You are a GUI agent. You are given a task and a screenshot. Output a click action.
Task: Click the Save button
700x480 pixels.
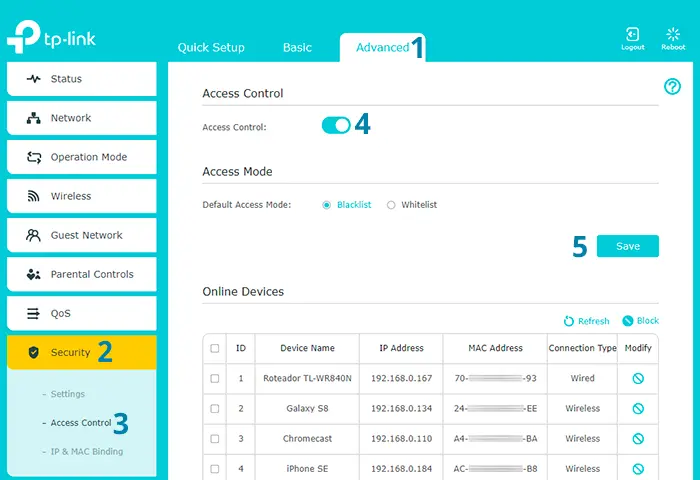(x=628, y=246)
